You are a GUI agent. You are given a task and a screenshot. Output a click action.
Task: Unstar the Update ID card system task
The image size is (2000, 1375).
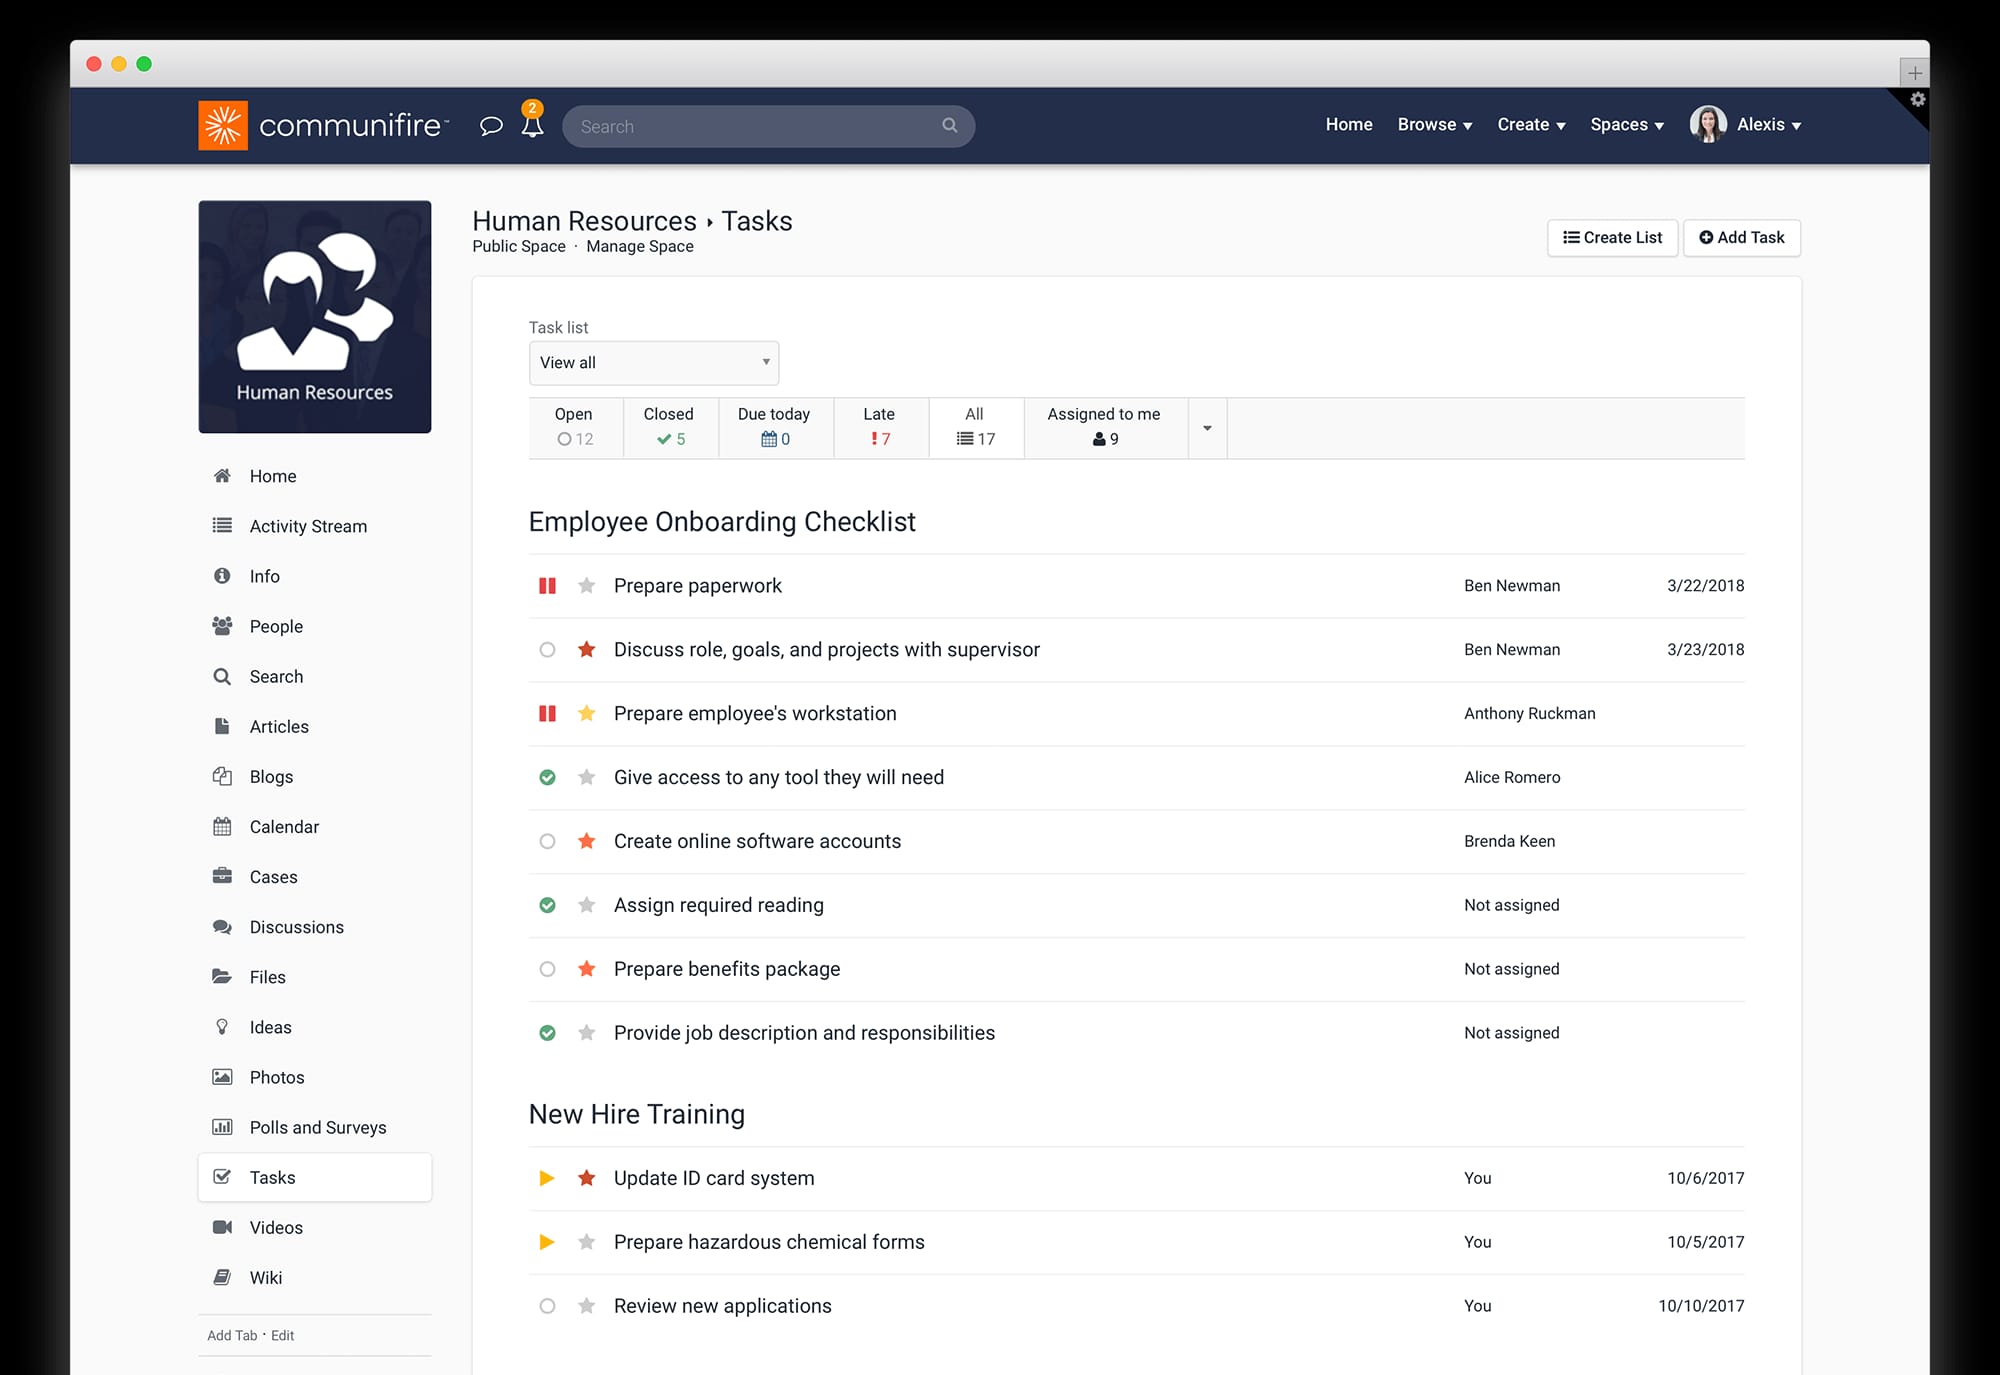pyautogui.click(x=587, y=1178)
